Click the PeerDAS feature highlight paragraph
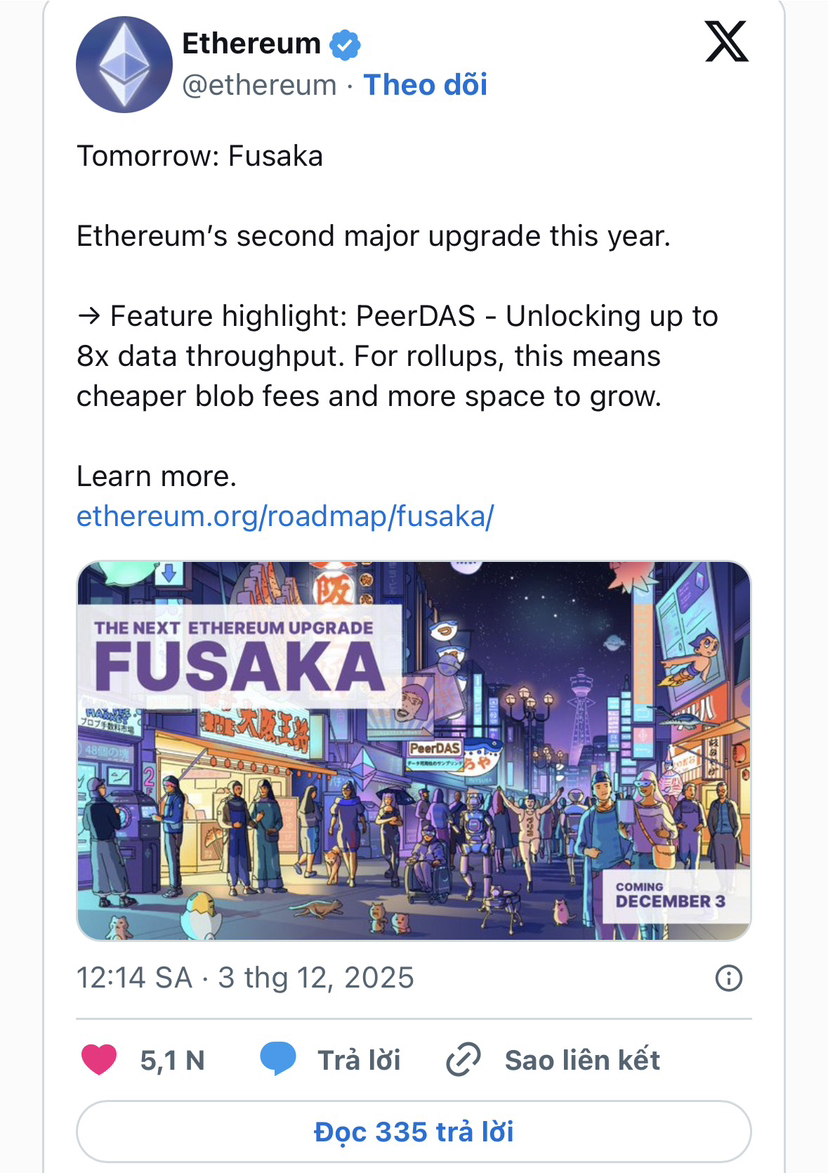Viewport: 828px width, 1173px height. pyautogui.click(x=397, y=356)
